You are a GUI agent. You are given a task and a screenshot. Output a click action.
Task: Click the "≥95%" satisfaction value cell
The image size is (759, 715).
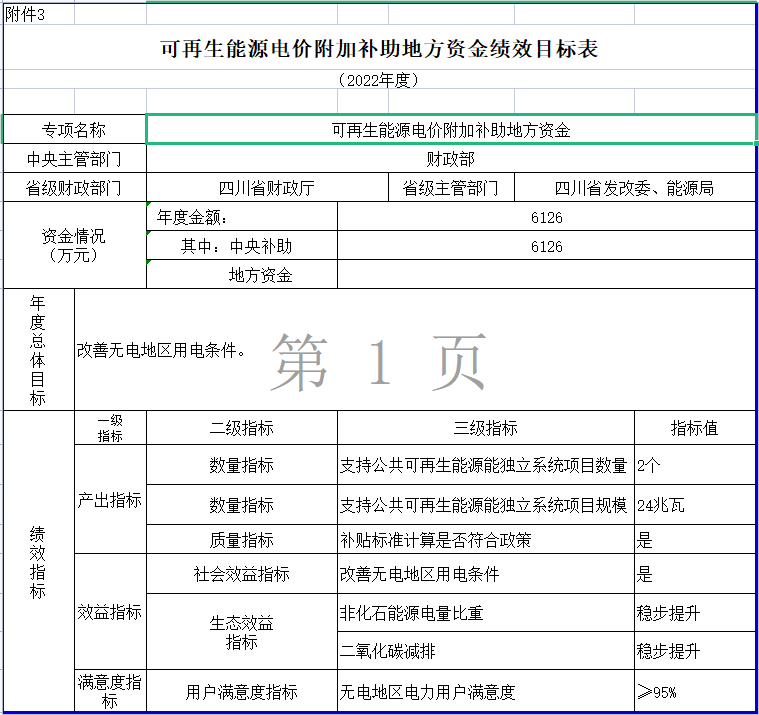coord(694,691)
